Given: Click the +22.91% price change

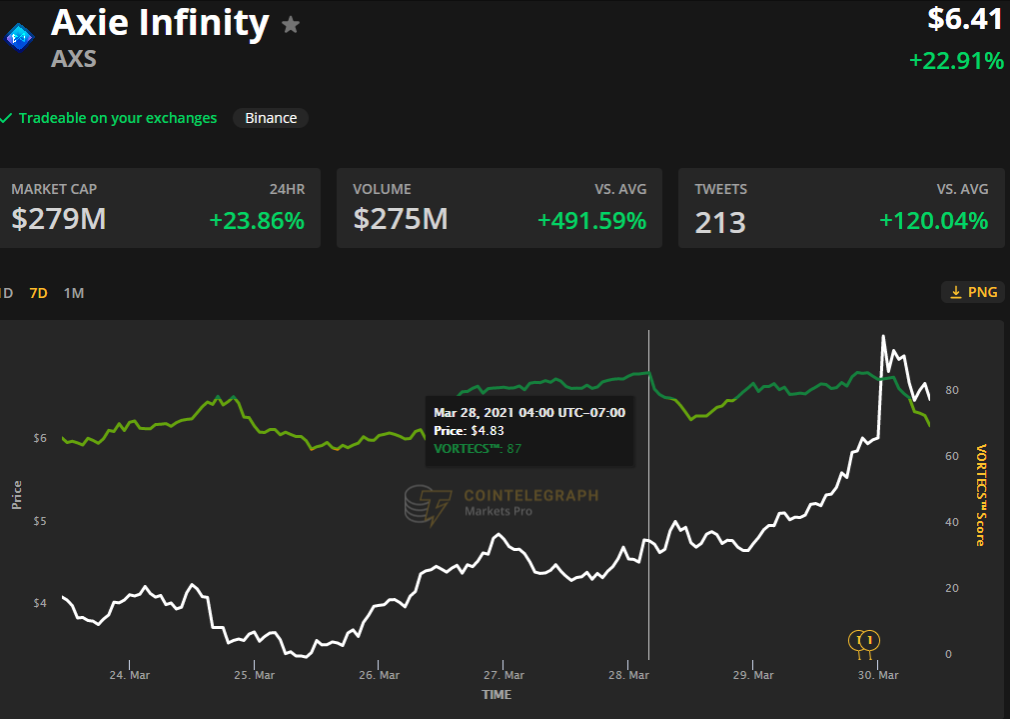Looking at the screenshot, I should [957, 61].
